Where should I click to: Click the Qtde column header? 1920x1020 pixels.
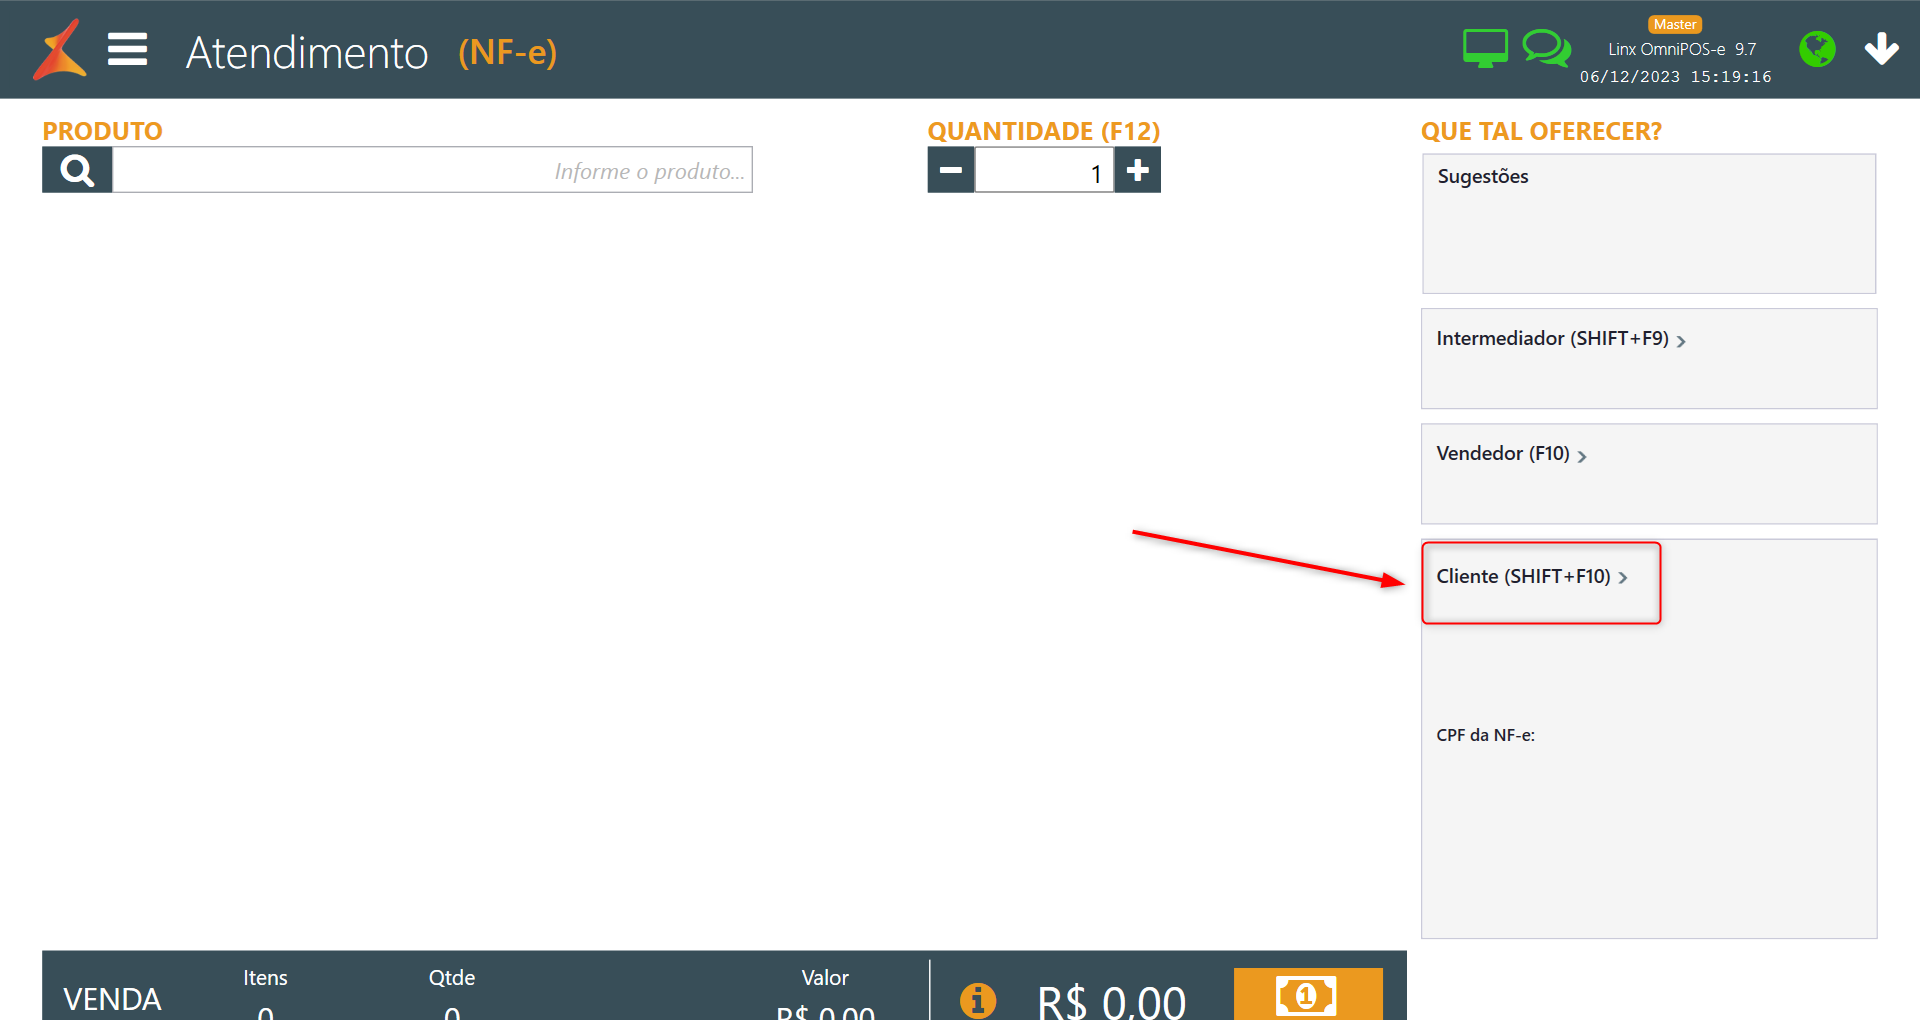[452, 978]
